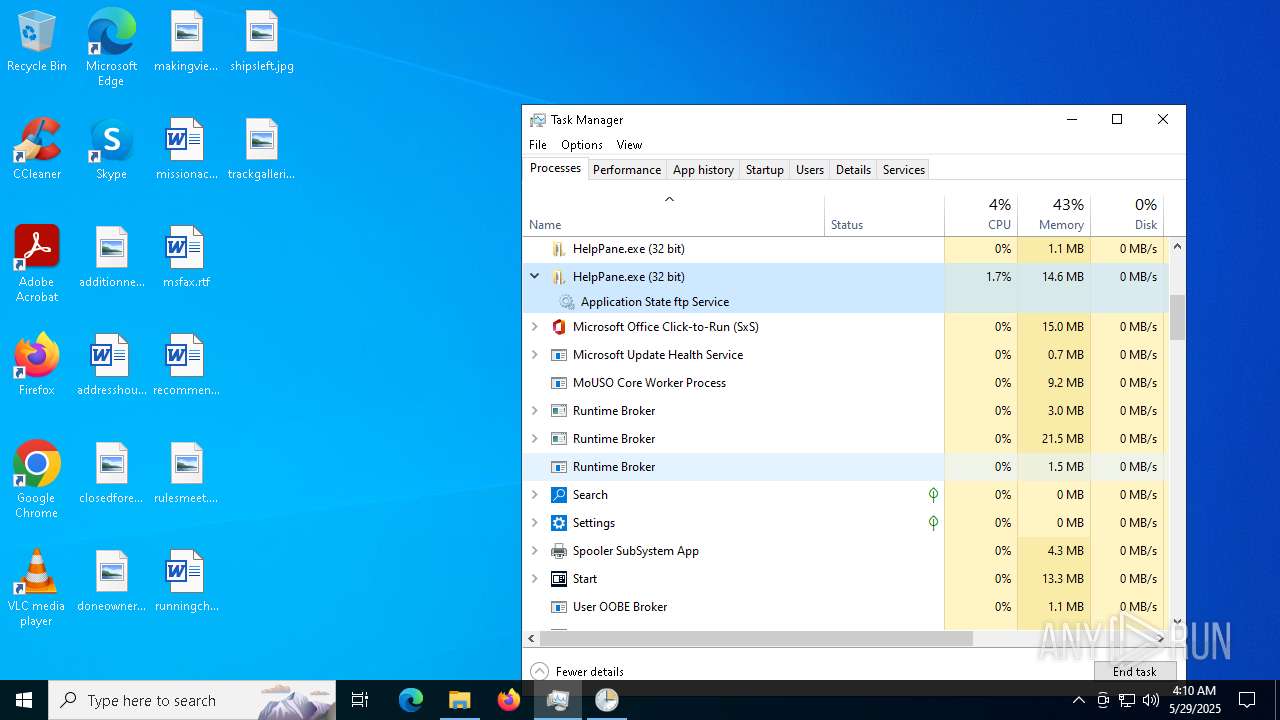The width and height of the screenshot is (1280, 720).
Task: Open the Recycle Bin desktop icon
Action: tap(37, 42)
